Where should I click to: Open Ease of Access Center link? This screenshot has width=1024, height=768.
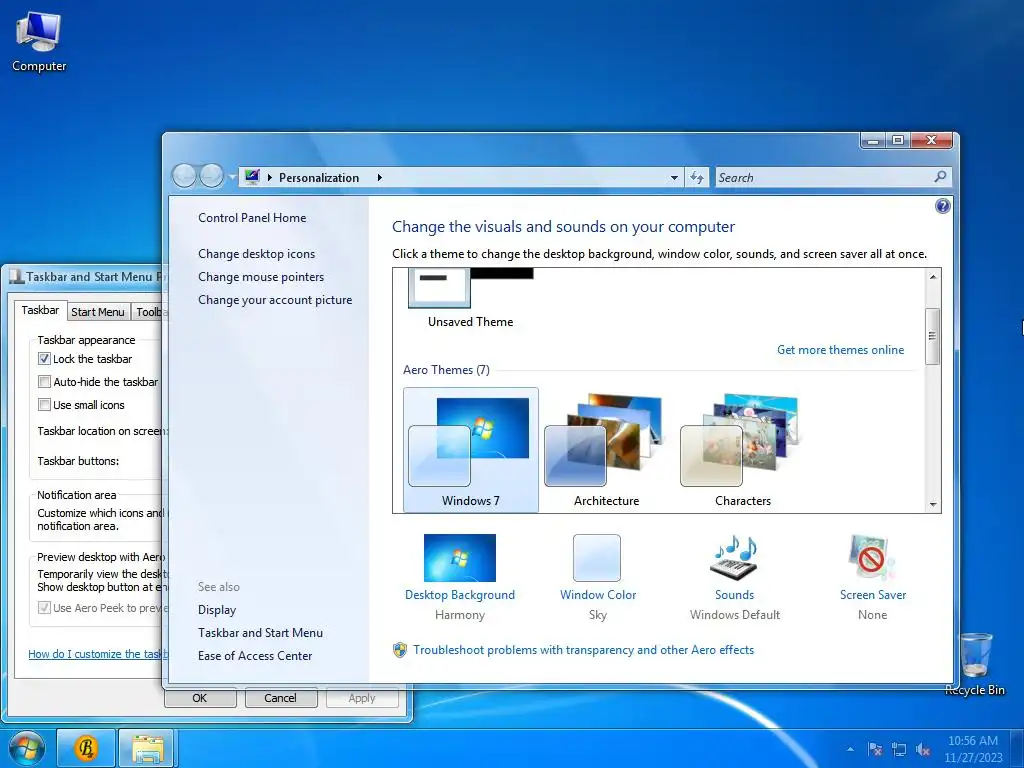pyautogui.click(x=255, y=656)
